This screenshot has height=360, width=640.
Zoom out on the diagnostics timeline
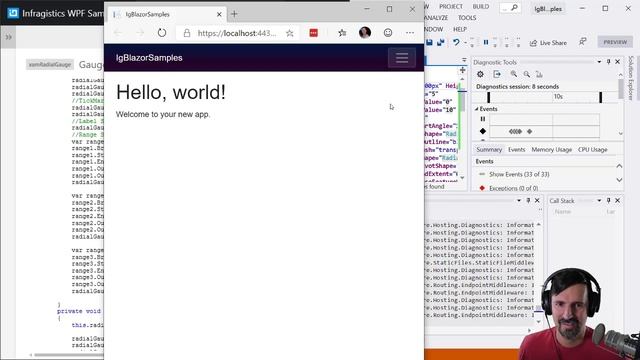(527, 74)
